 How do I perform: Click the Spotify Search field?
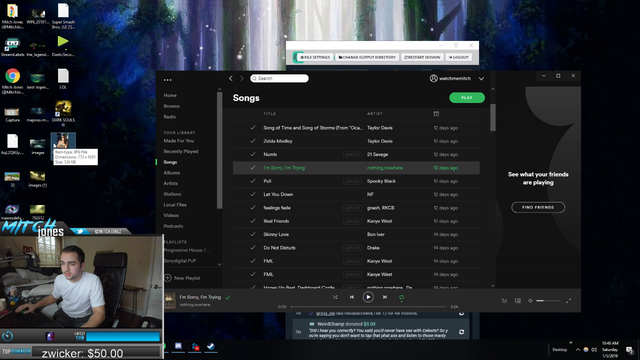pyautogui.click(x=280, y=78)
